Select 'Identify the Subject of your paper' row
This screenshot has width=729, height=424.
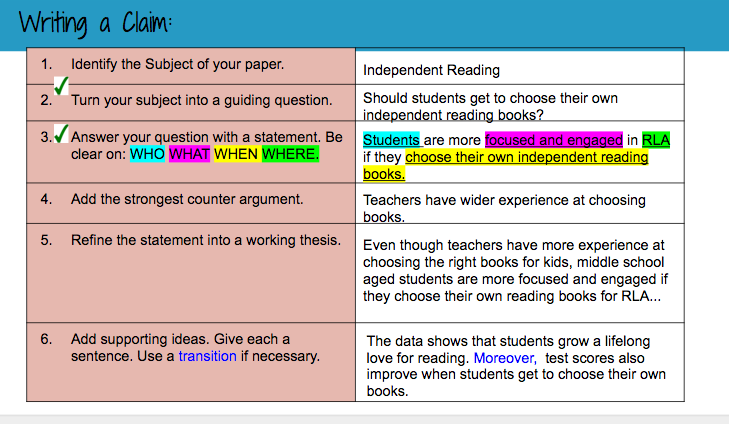(177, 64)
